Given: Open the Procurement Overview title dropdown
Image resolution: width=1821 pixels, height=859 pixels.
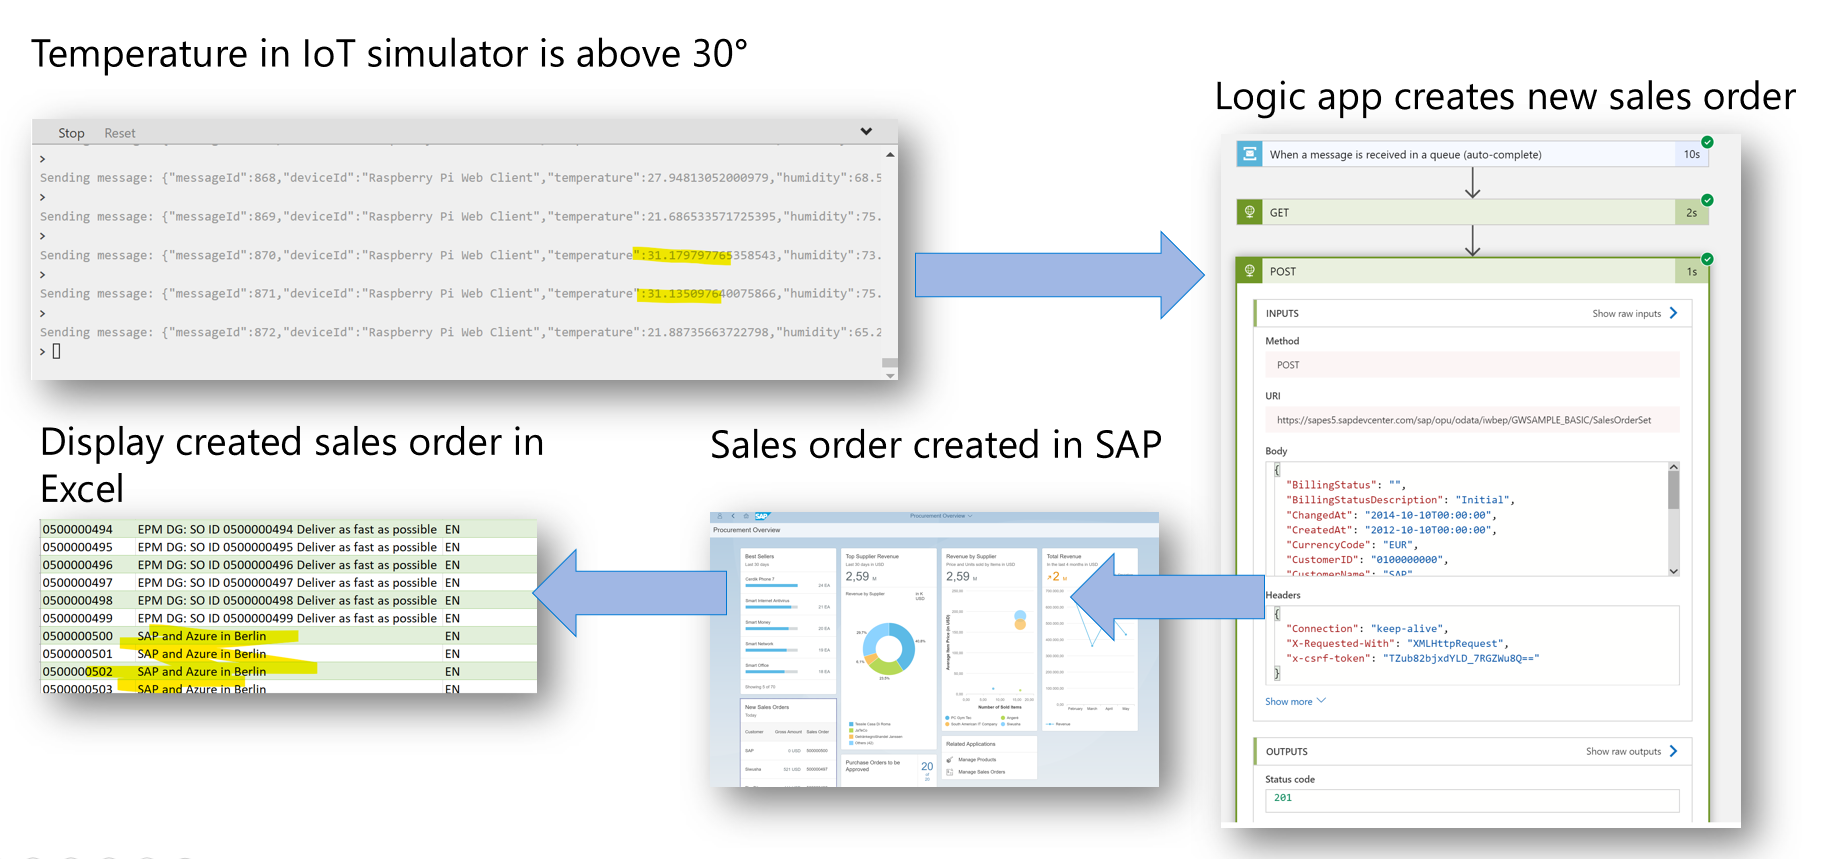Looking at the screenshot, I should coord(941,516).
